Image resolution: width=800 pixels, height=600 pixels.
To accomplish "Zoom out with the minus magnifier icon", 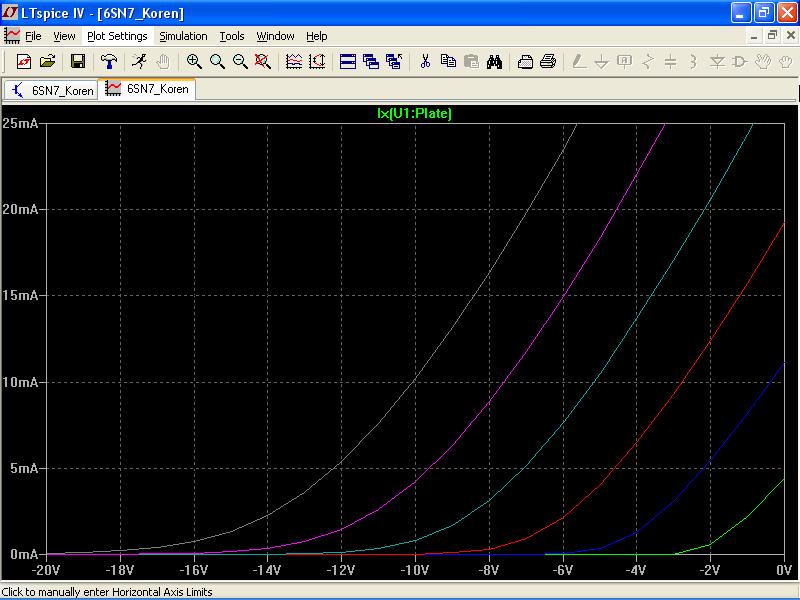I will click(x=240, y=62).
